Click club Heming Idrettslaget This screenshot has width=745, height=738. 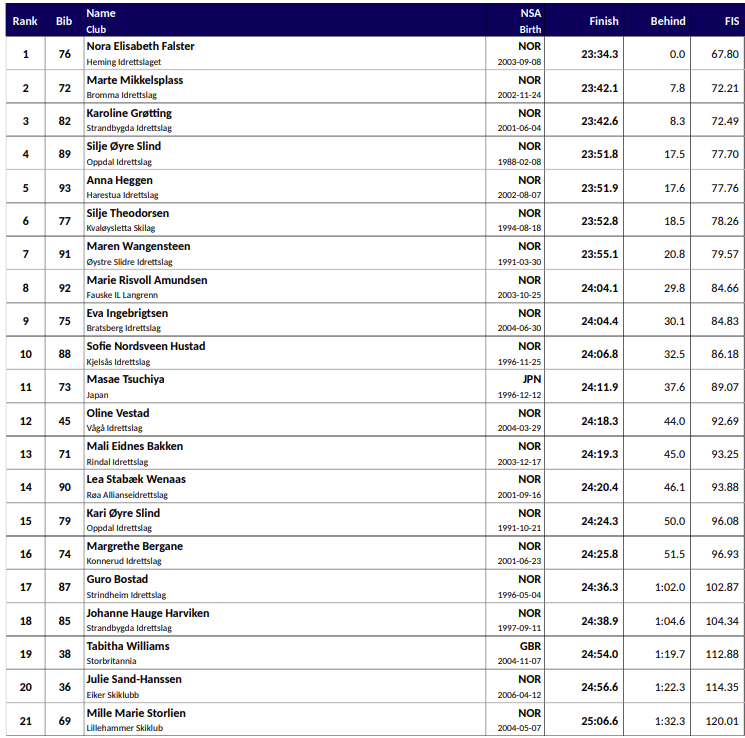[x=124, y=62]
